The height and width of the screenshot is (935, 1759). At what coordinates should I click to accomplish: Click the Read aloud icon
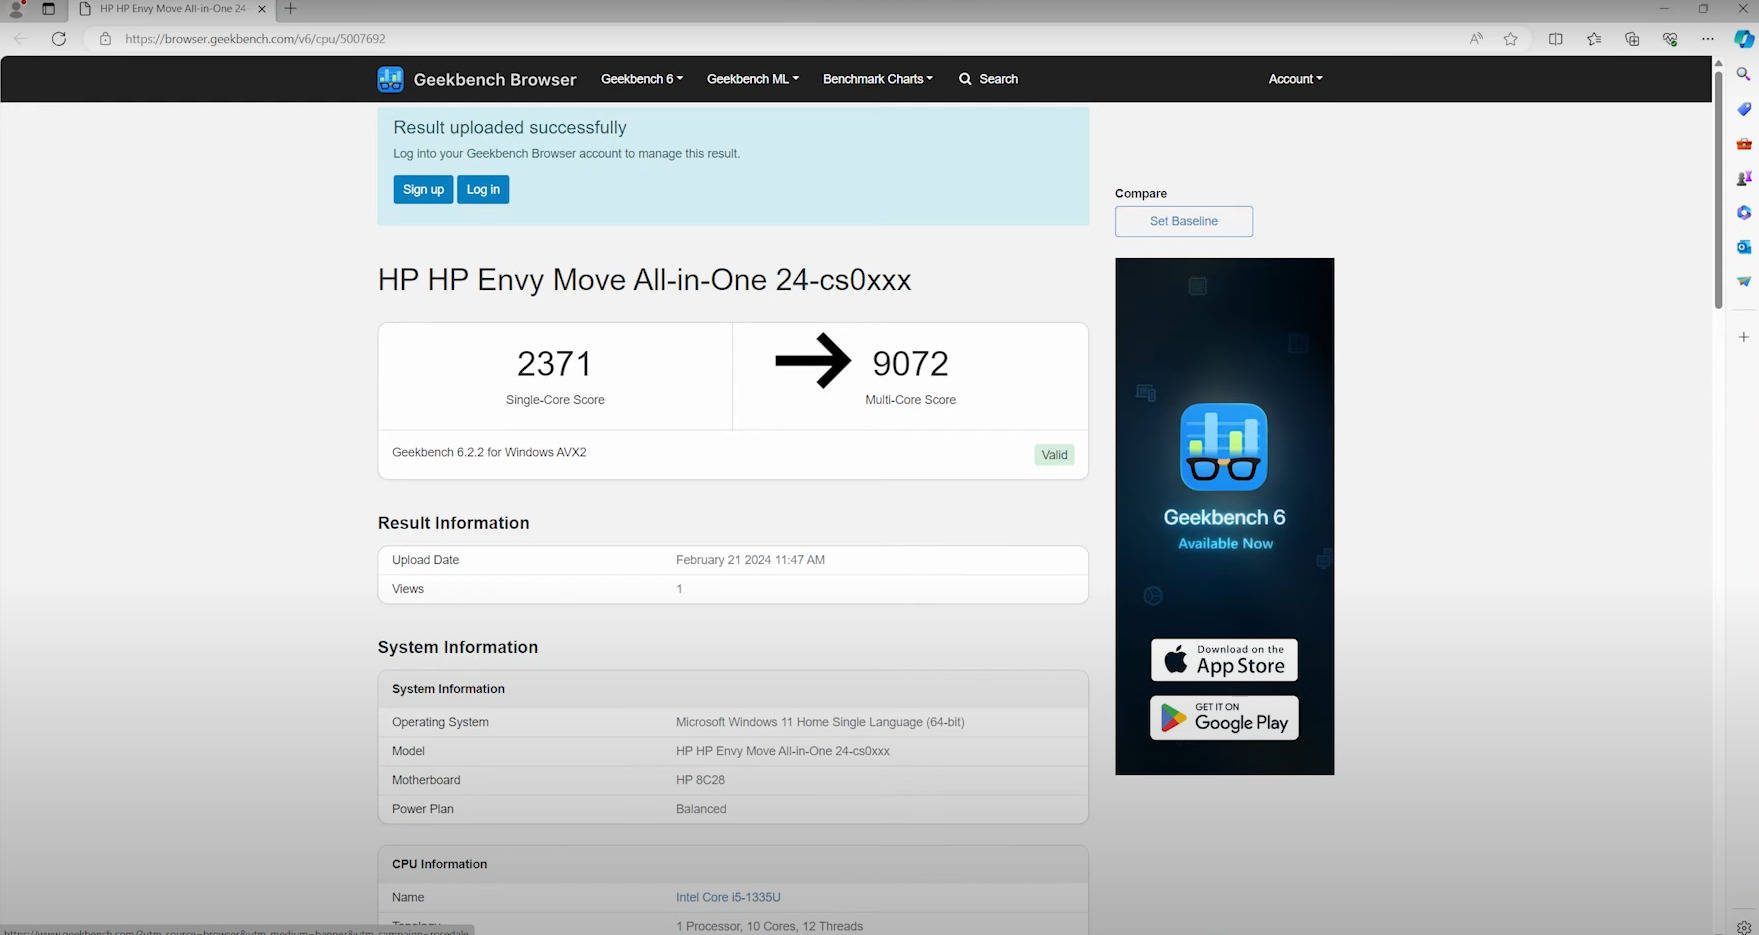point(1476,39)
